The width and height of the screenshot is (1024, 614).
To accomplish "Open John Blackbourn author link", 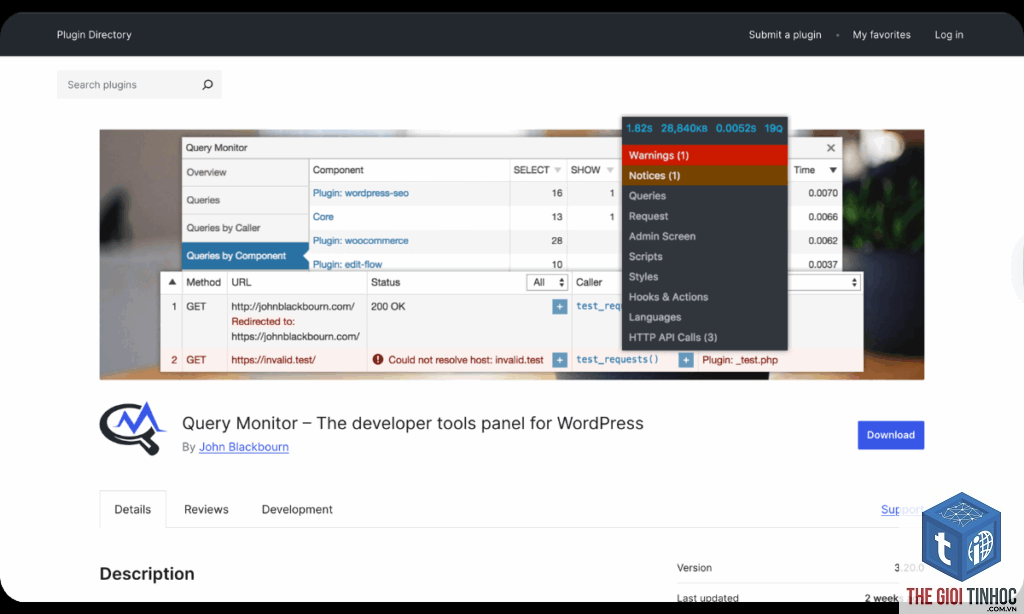I will click(244, 447).
